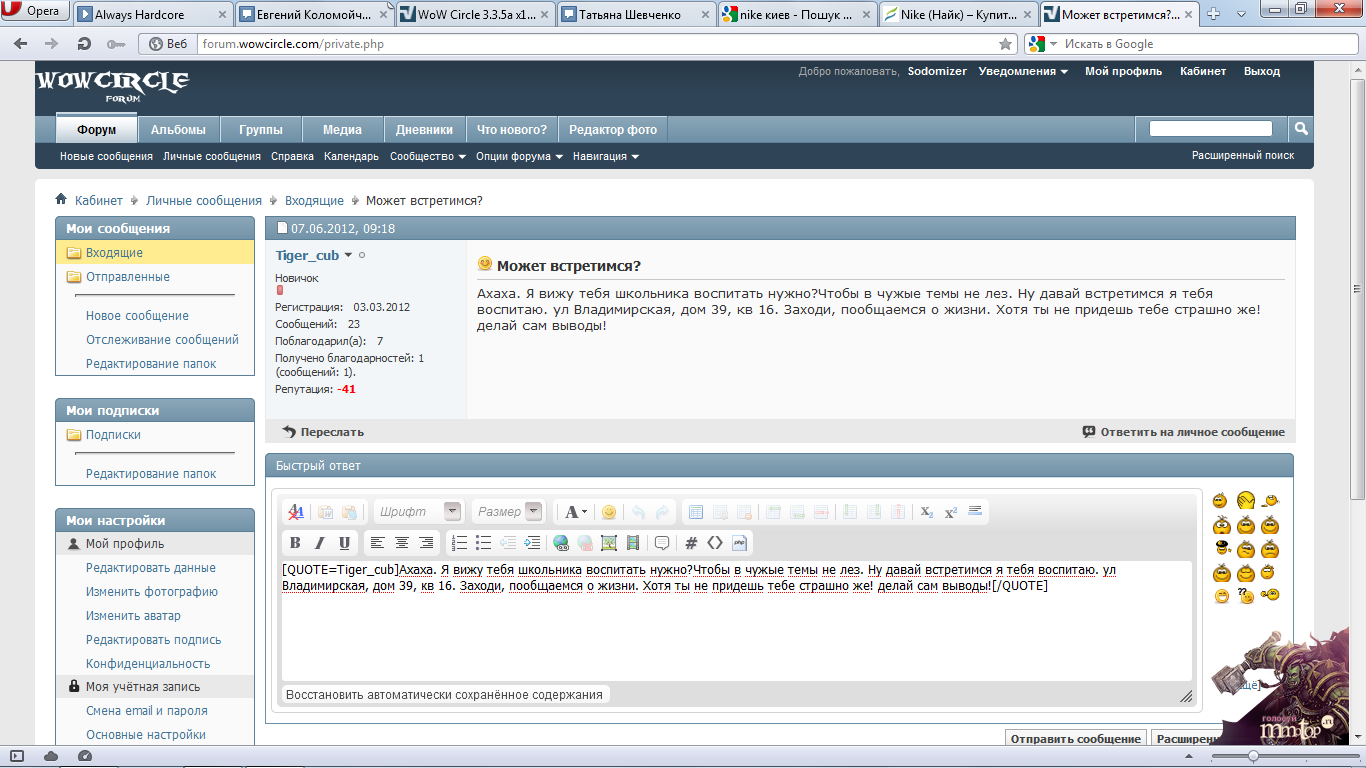Switch to the Always Hardcore browser tab

(151, 15)
